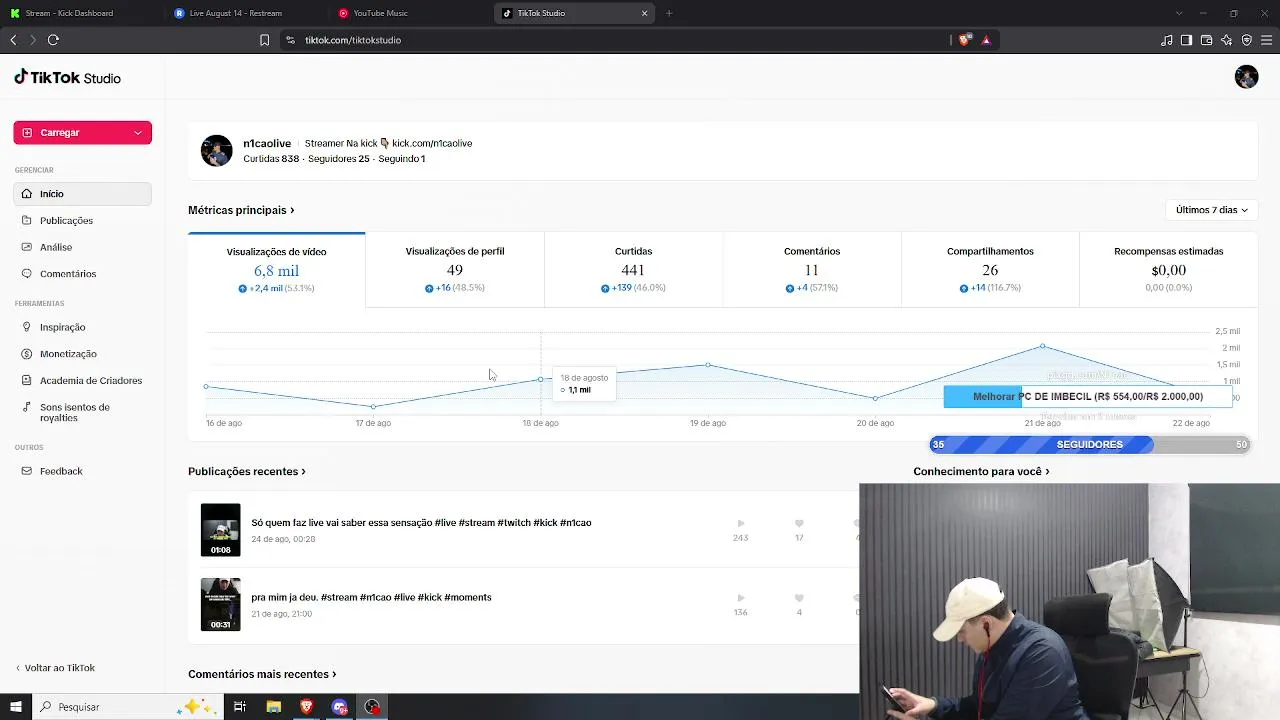The height and width of the screenshot is (720, 1280).
Task: Open Inspiração in the sidebar
Action: [x=82, y=327]
